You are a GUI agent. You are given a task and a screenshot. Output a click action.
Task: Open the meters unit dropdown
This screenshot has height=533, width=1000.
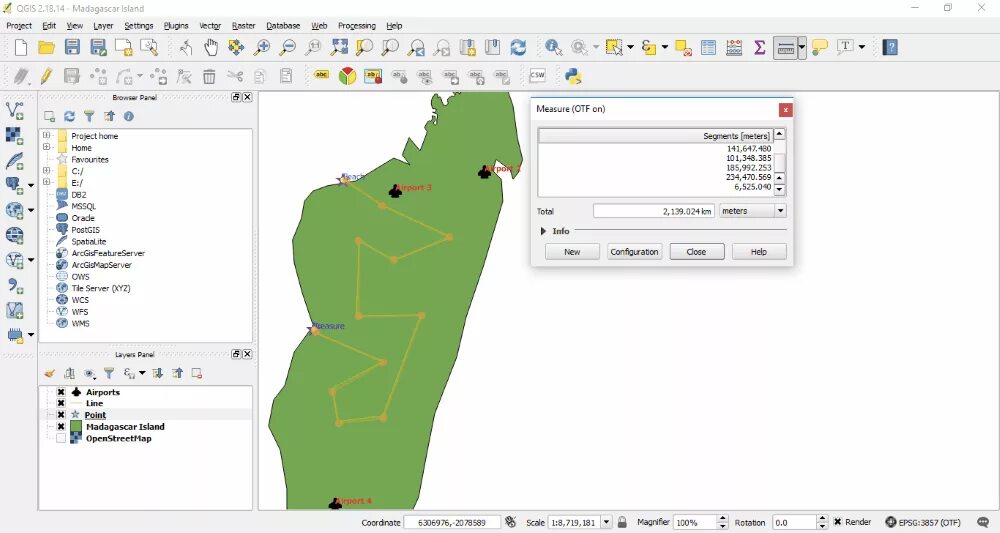[753, 211]
